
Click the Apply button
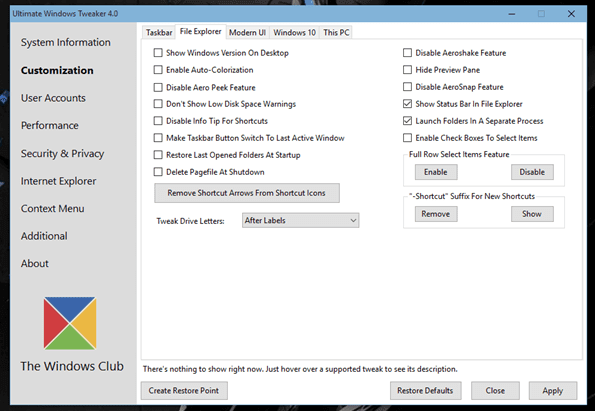[553, 391]
